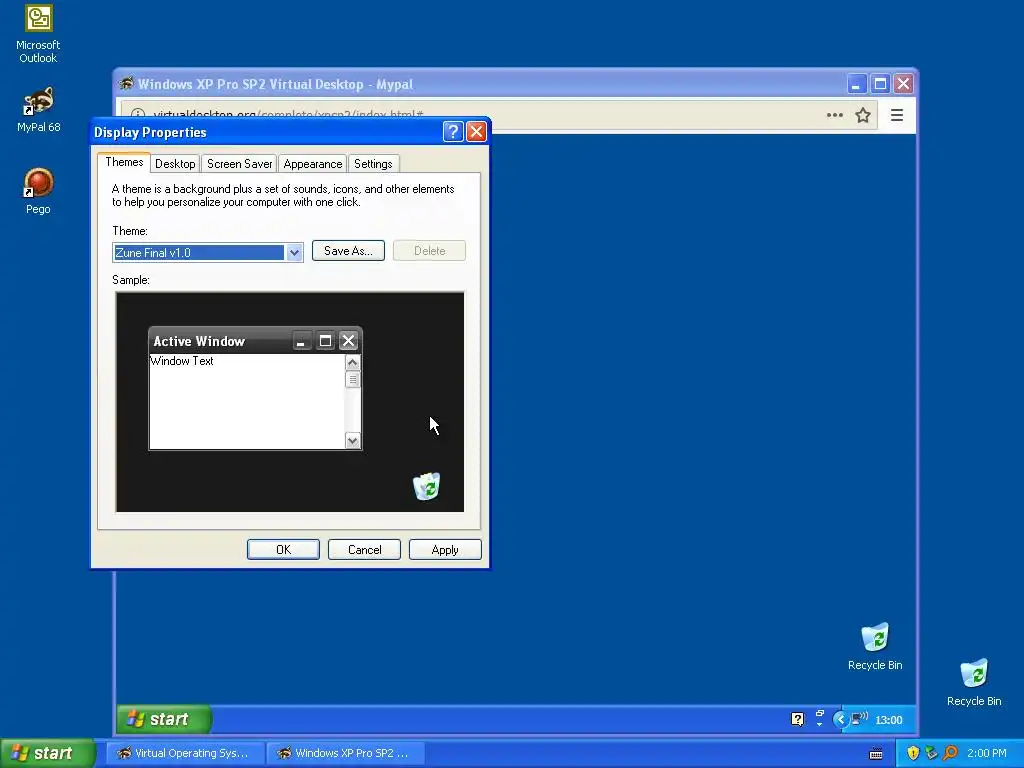Open the Mypal hamburger menu

pos(897,116)
